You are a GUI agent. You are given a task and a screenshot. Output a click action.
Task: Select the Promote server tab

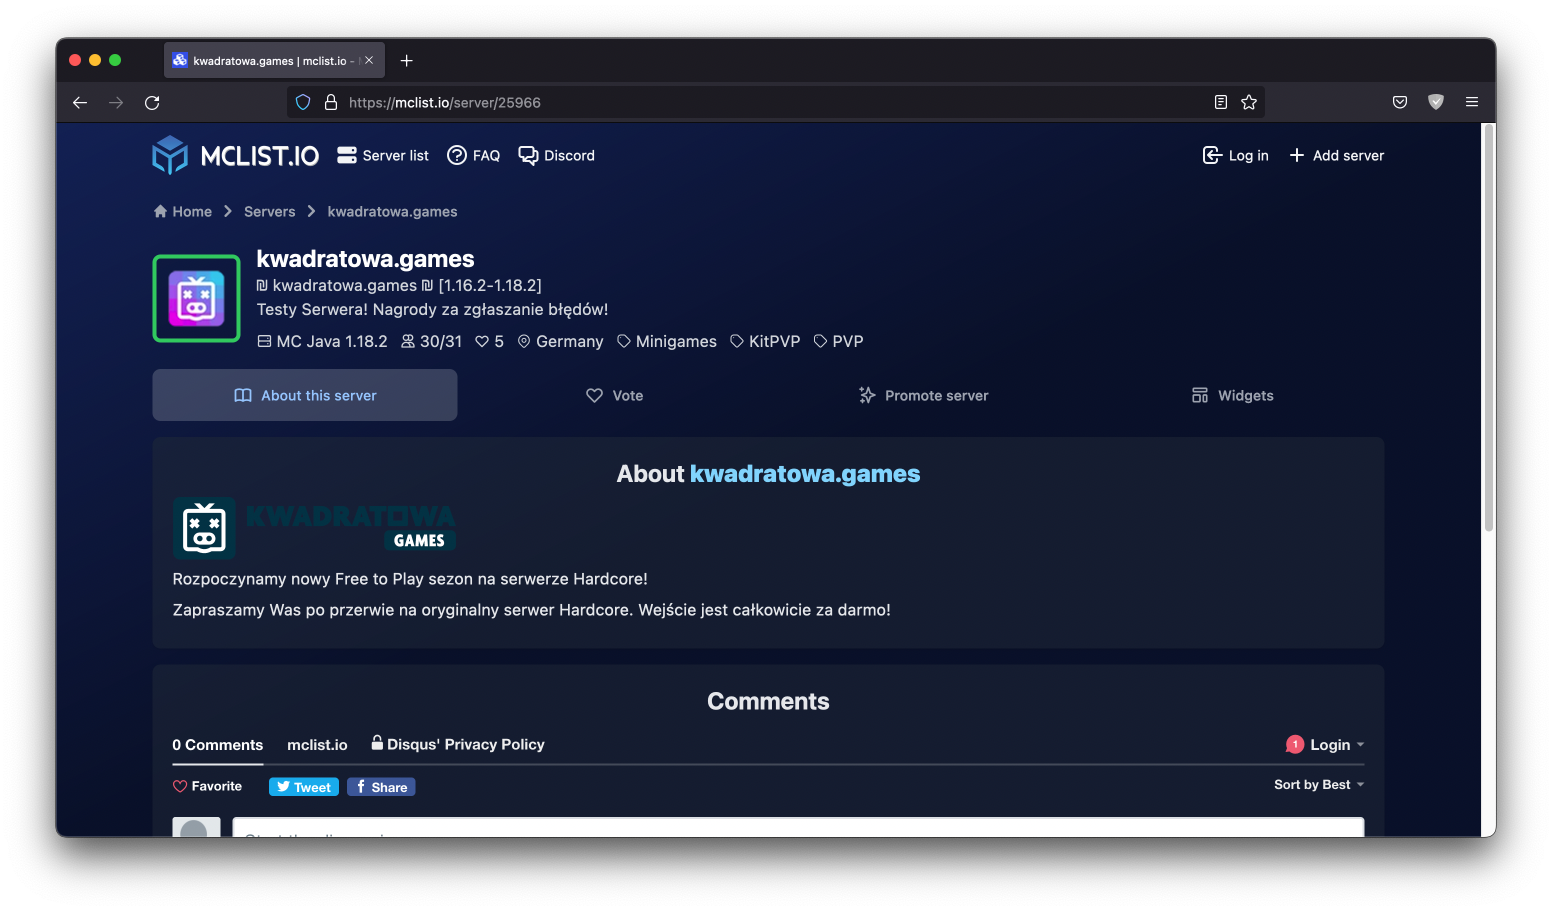click(923, 396)
